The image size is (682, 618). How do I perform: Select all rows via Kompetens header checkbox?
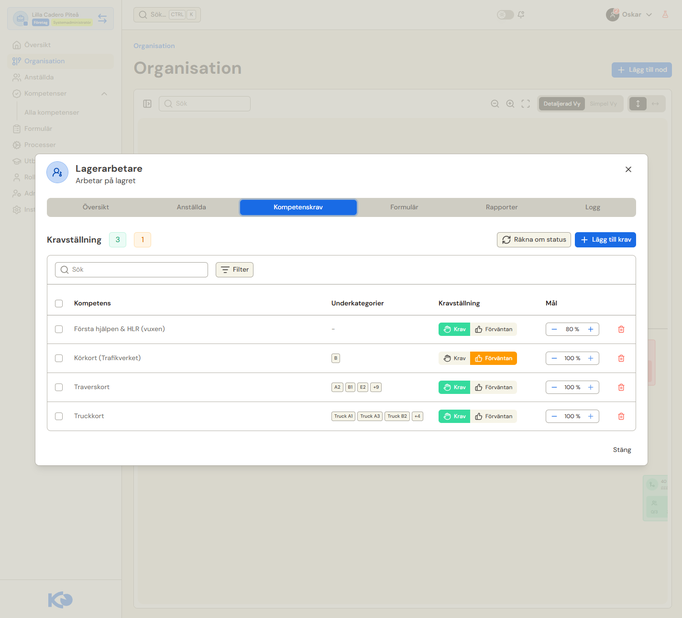coord(59,303)
